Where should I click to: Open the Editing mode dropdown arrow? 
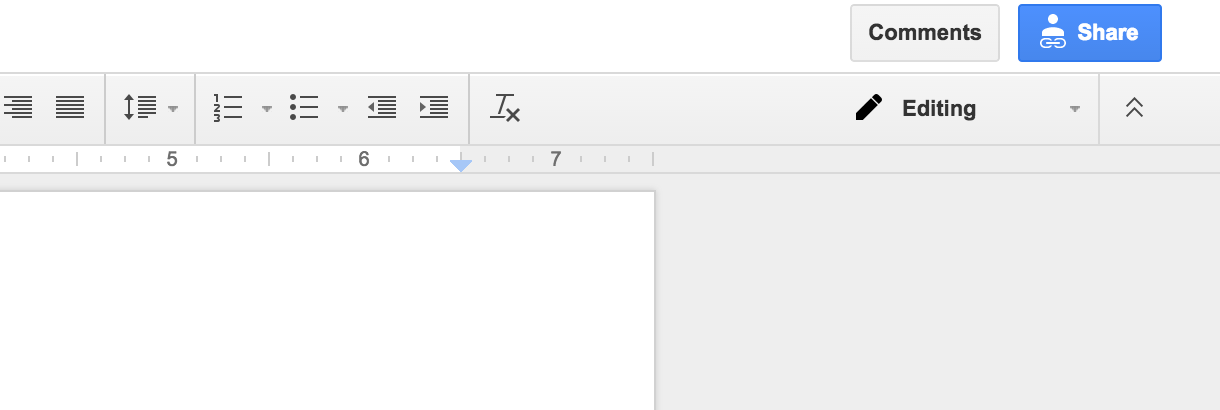point(1075,108)
